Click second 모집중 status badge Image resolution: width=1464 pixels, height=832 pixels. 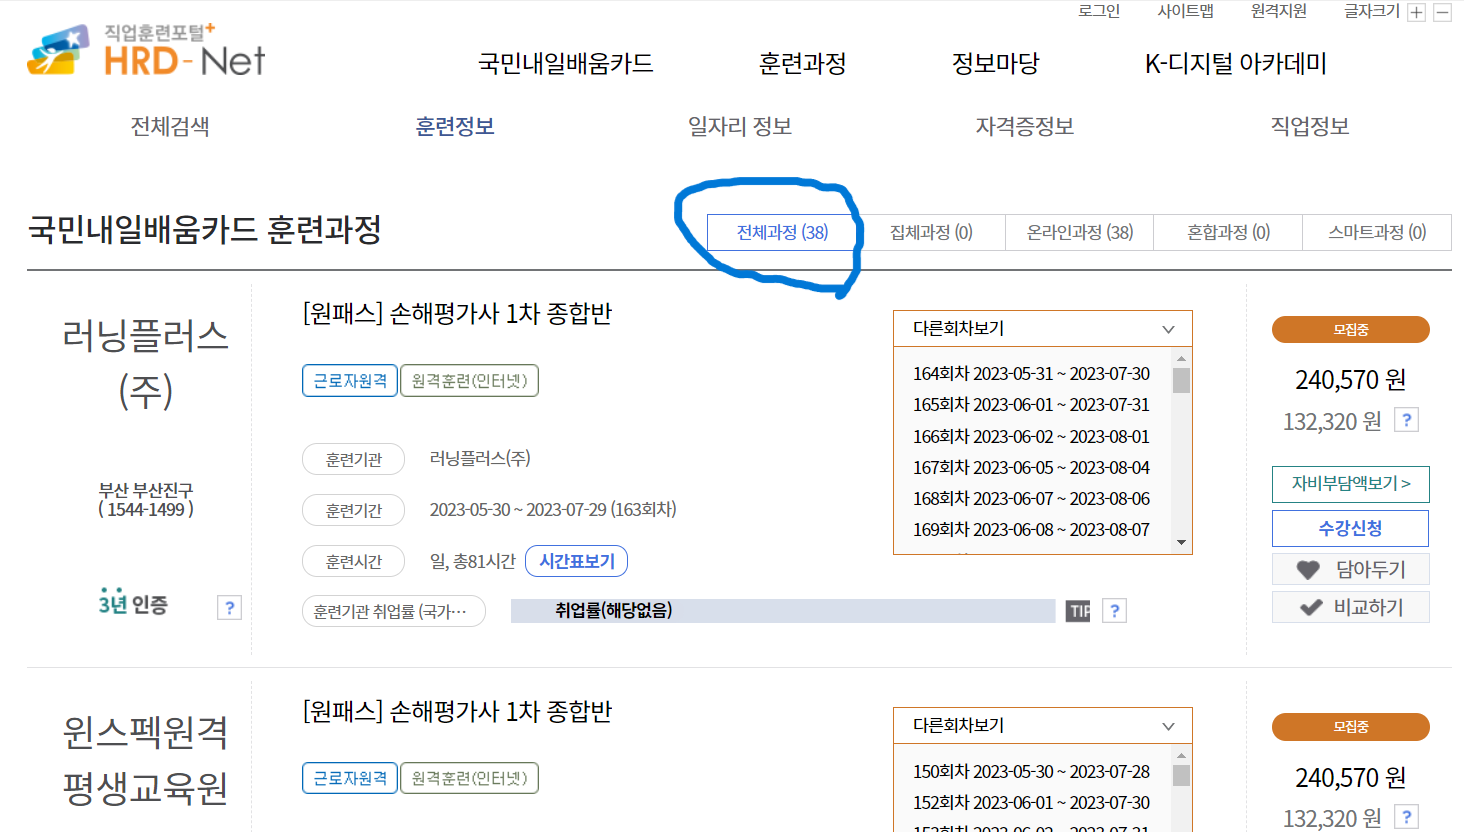pos(1351,727)
